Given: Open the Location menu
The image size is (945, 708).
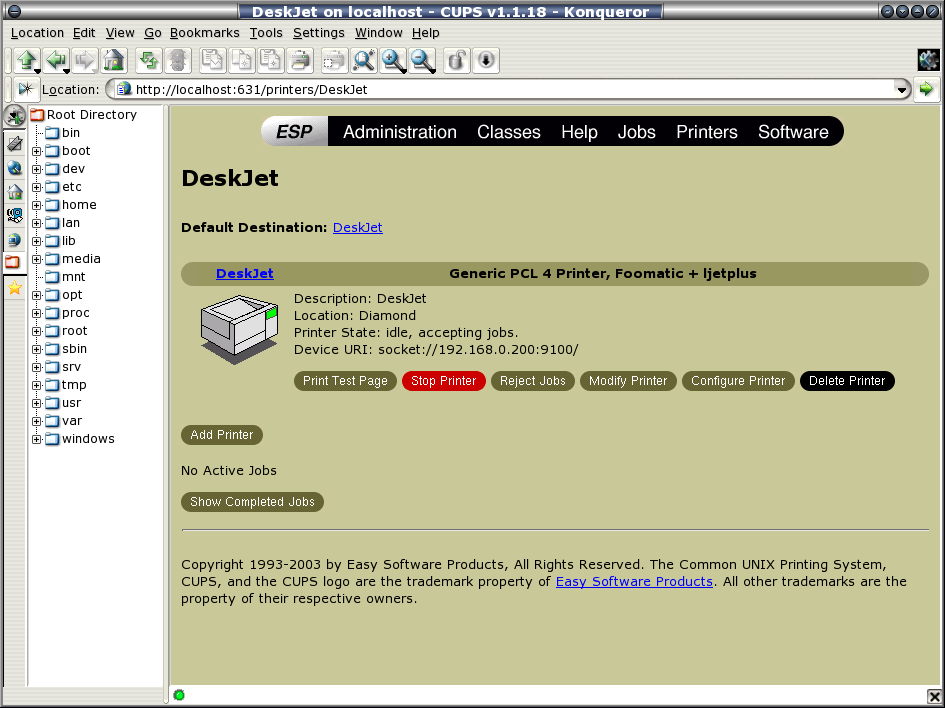Looking at the screenshot, I should (37, 33).
